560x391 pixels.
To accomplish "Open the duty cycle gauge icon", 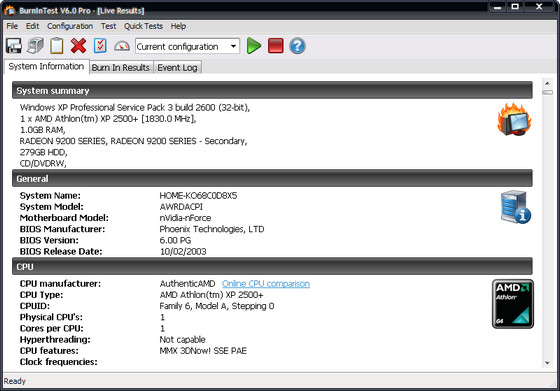I will tap(122, 46).
